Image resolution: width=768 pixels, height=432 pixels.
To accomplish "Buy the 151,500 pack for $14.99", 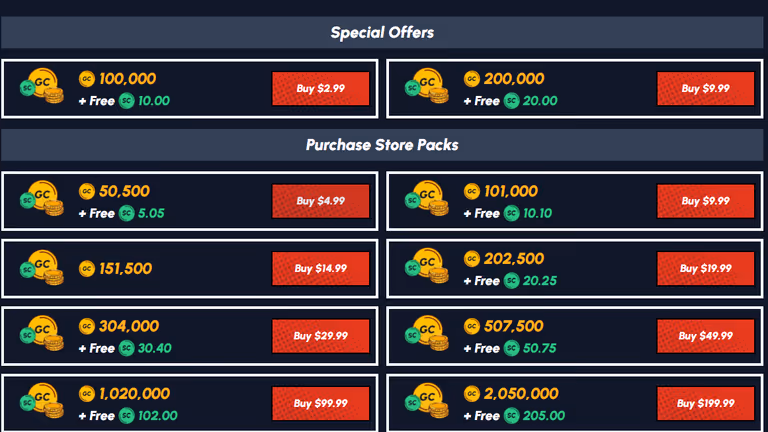I will 320,268.
